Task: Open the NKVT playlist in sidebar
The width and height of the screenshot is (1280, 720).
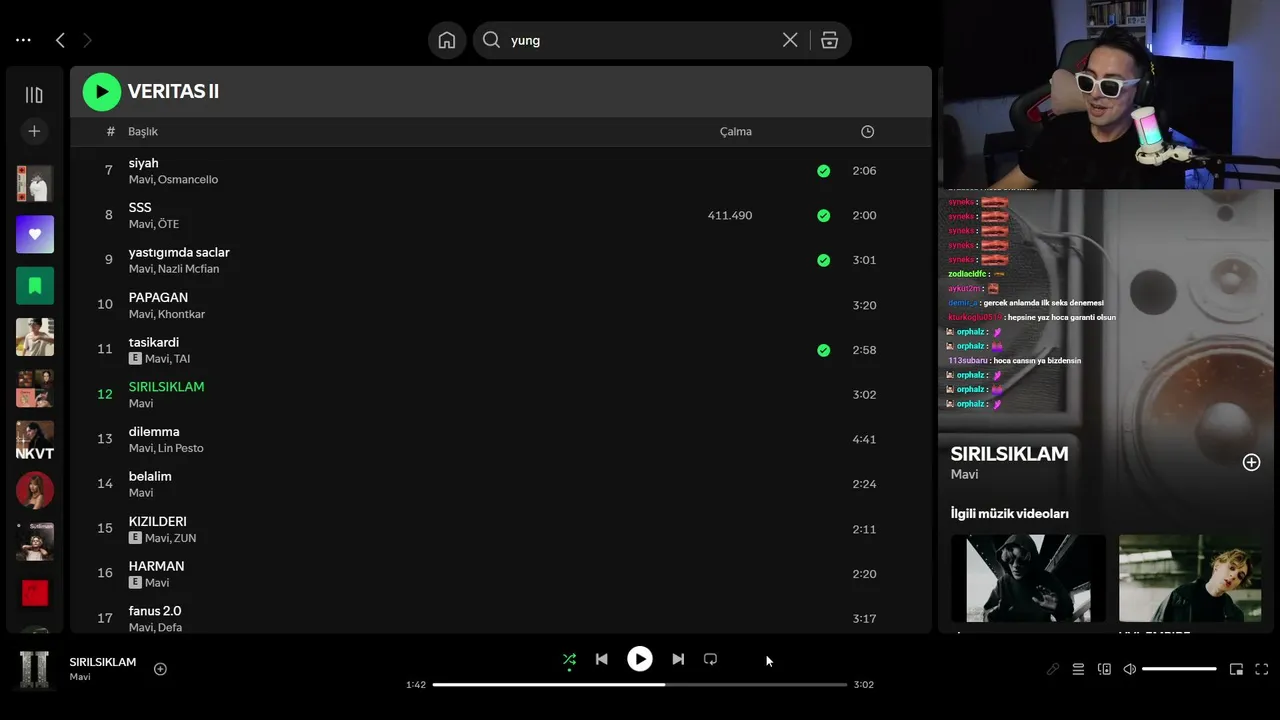Action: (x=35, y=440)
